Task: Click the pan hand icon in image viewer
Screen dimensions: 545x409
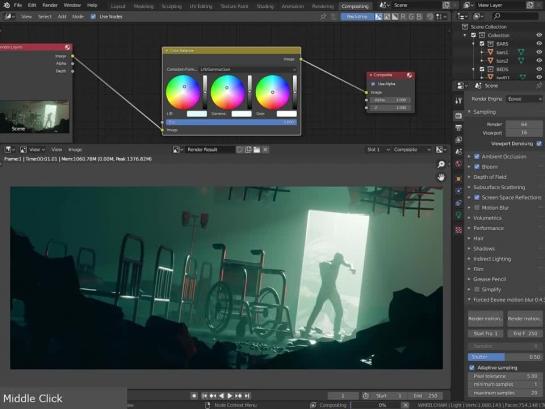Action: coord(441,178)
